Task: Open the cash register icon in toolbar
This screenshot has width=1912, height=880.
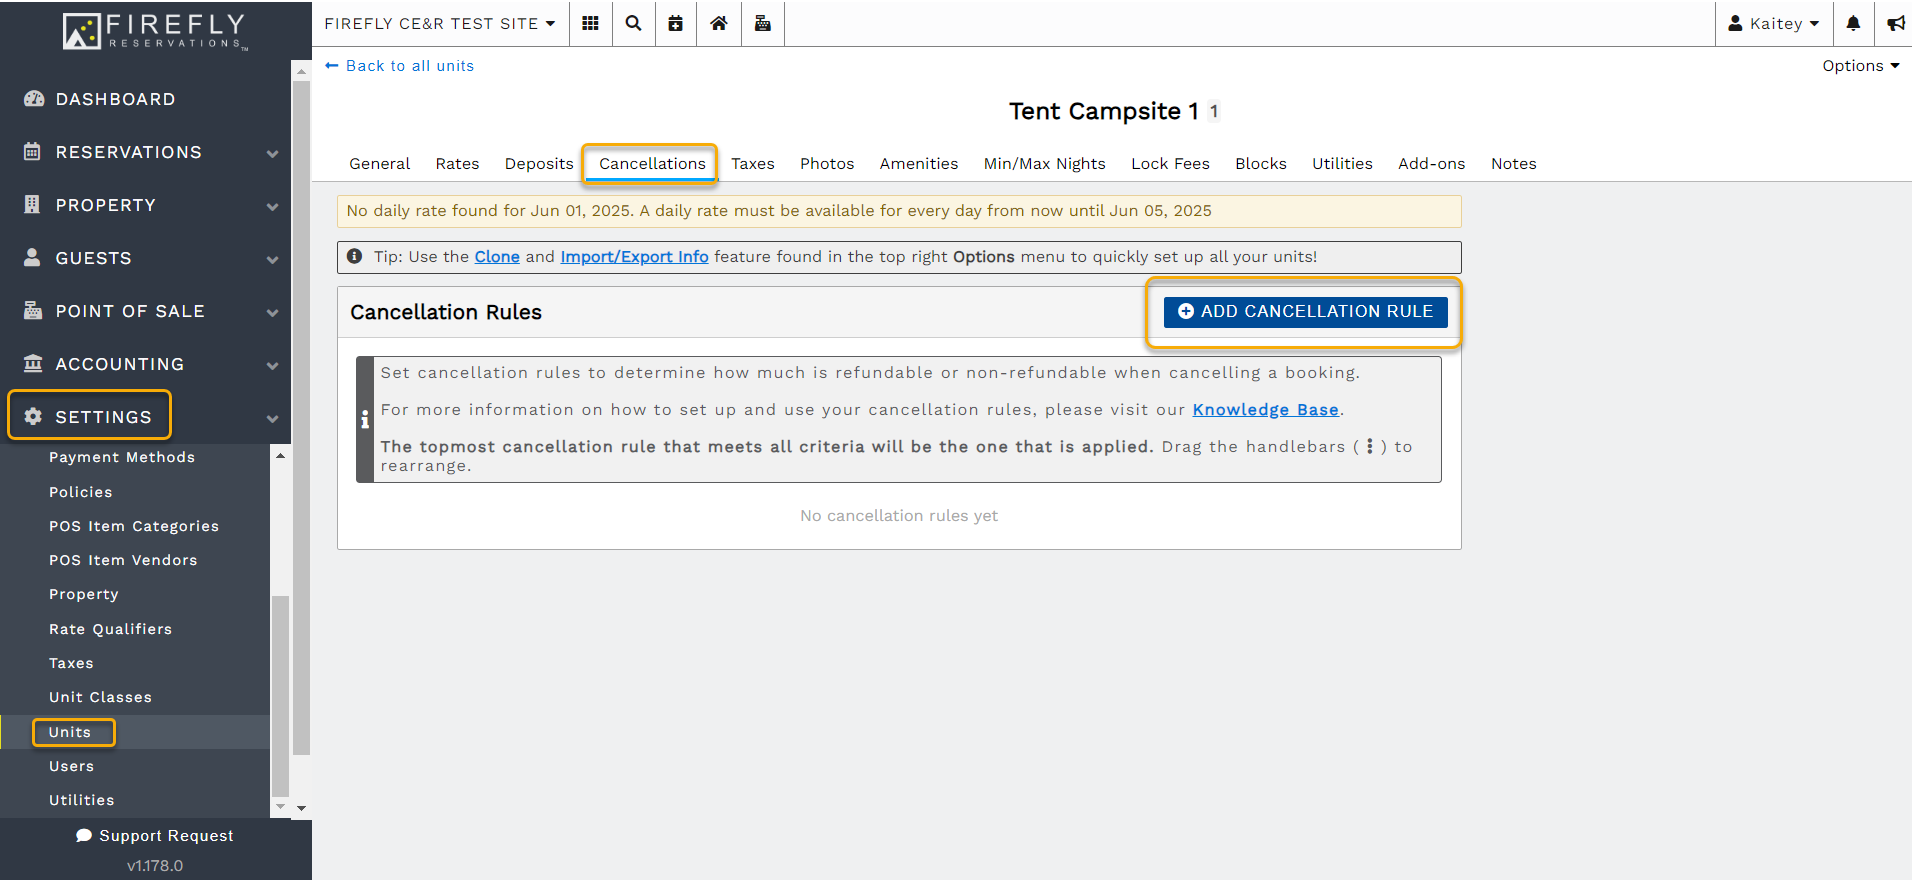Action: [x=762, y=23]
